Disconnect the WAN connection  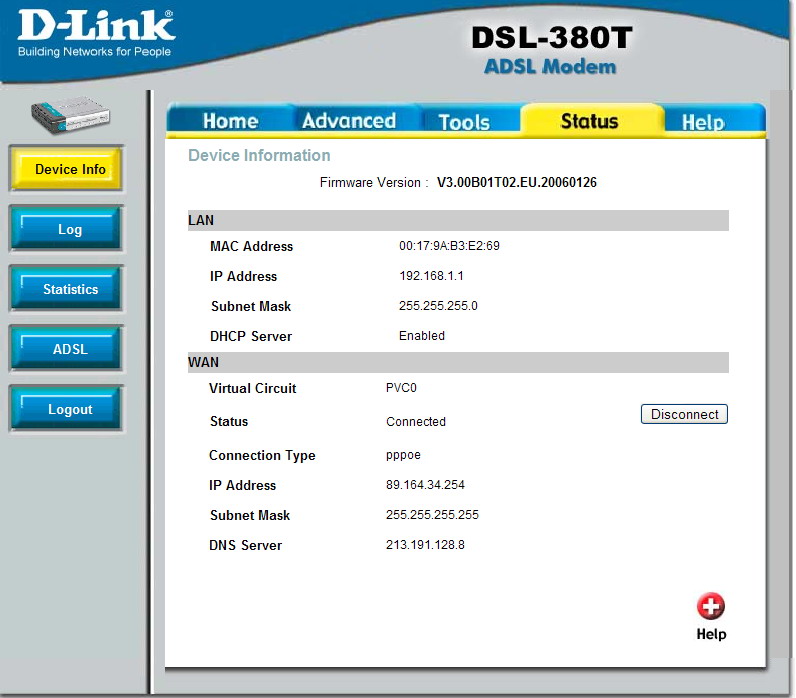pyautogui.click(x=684, y=414)
